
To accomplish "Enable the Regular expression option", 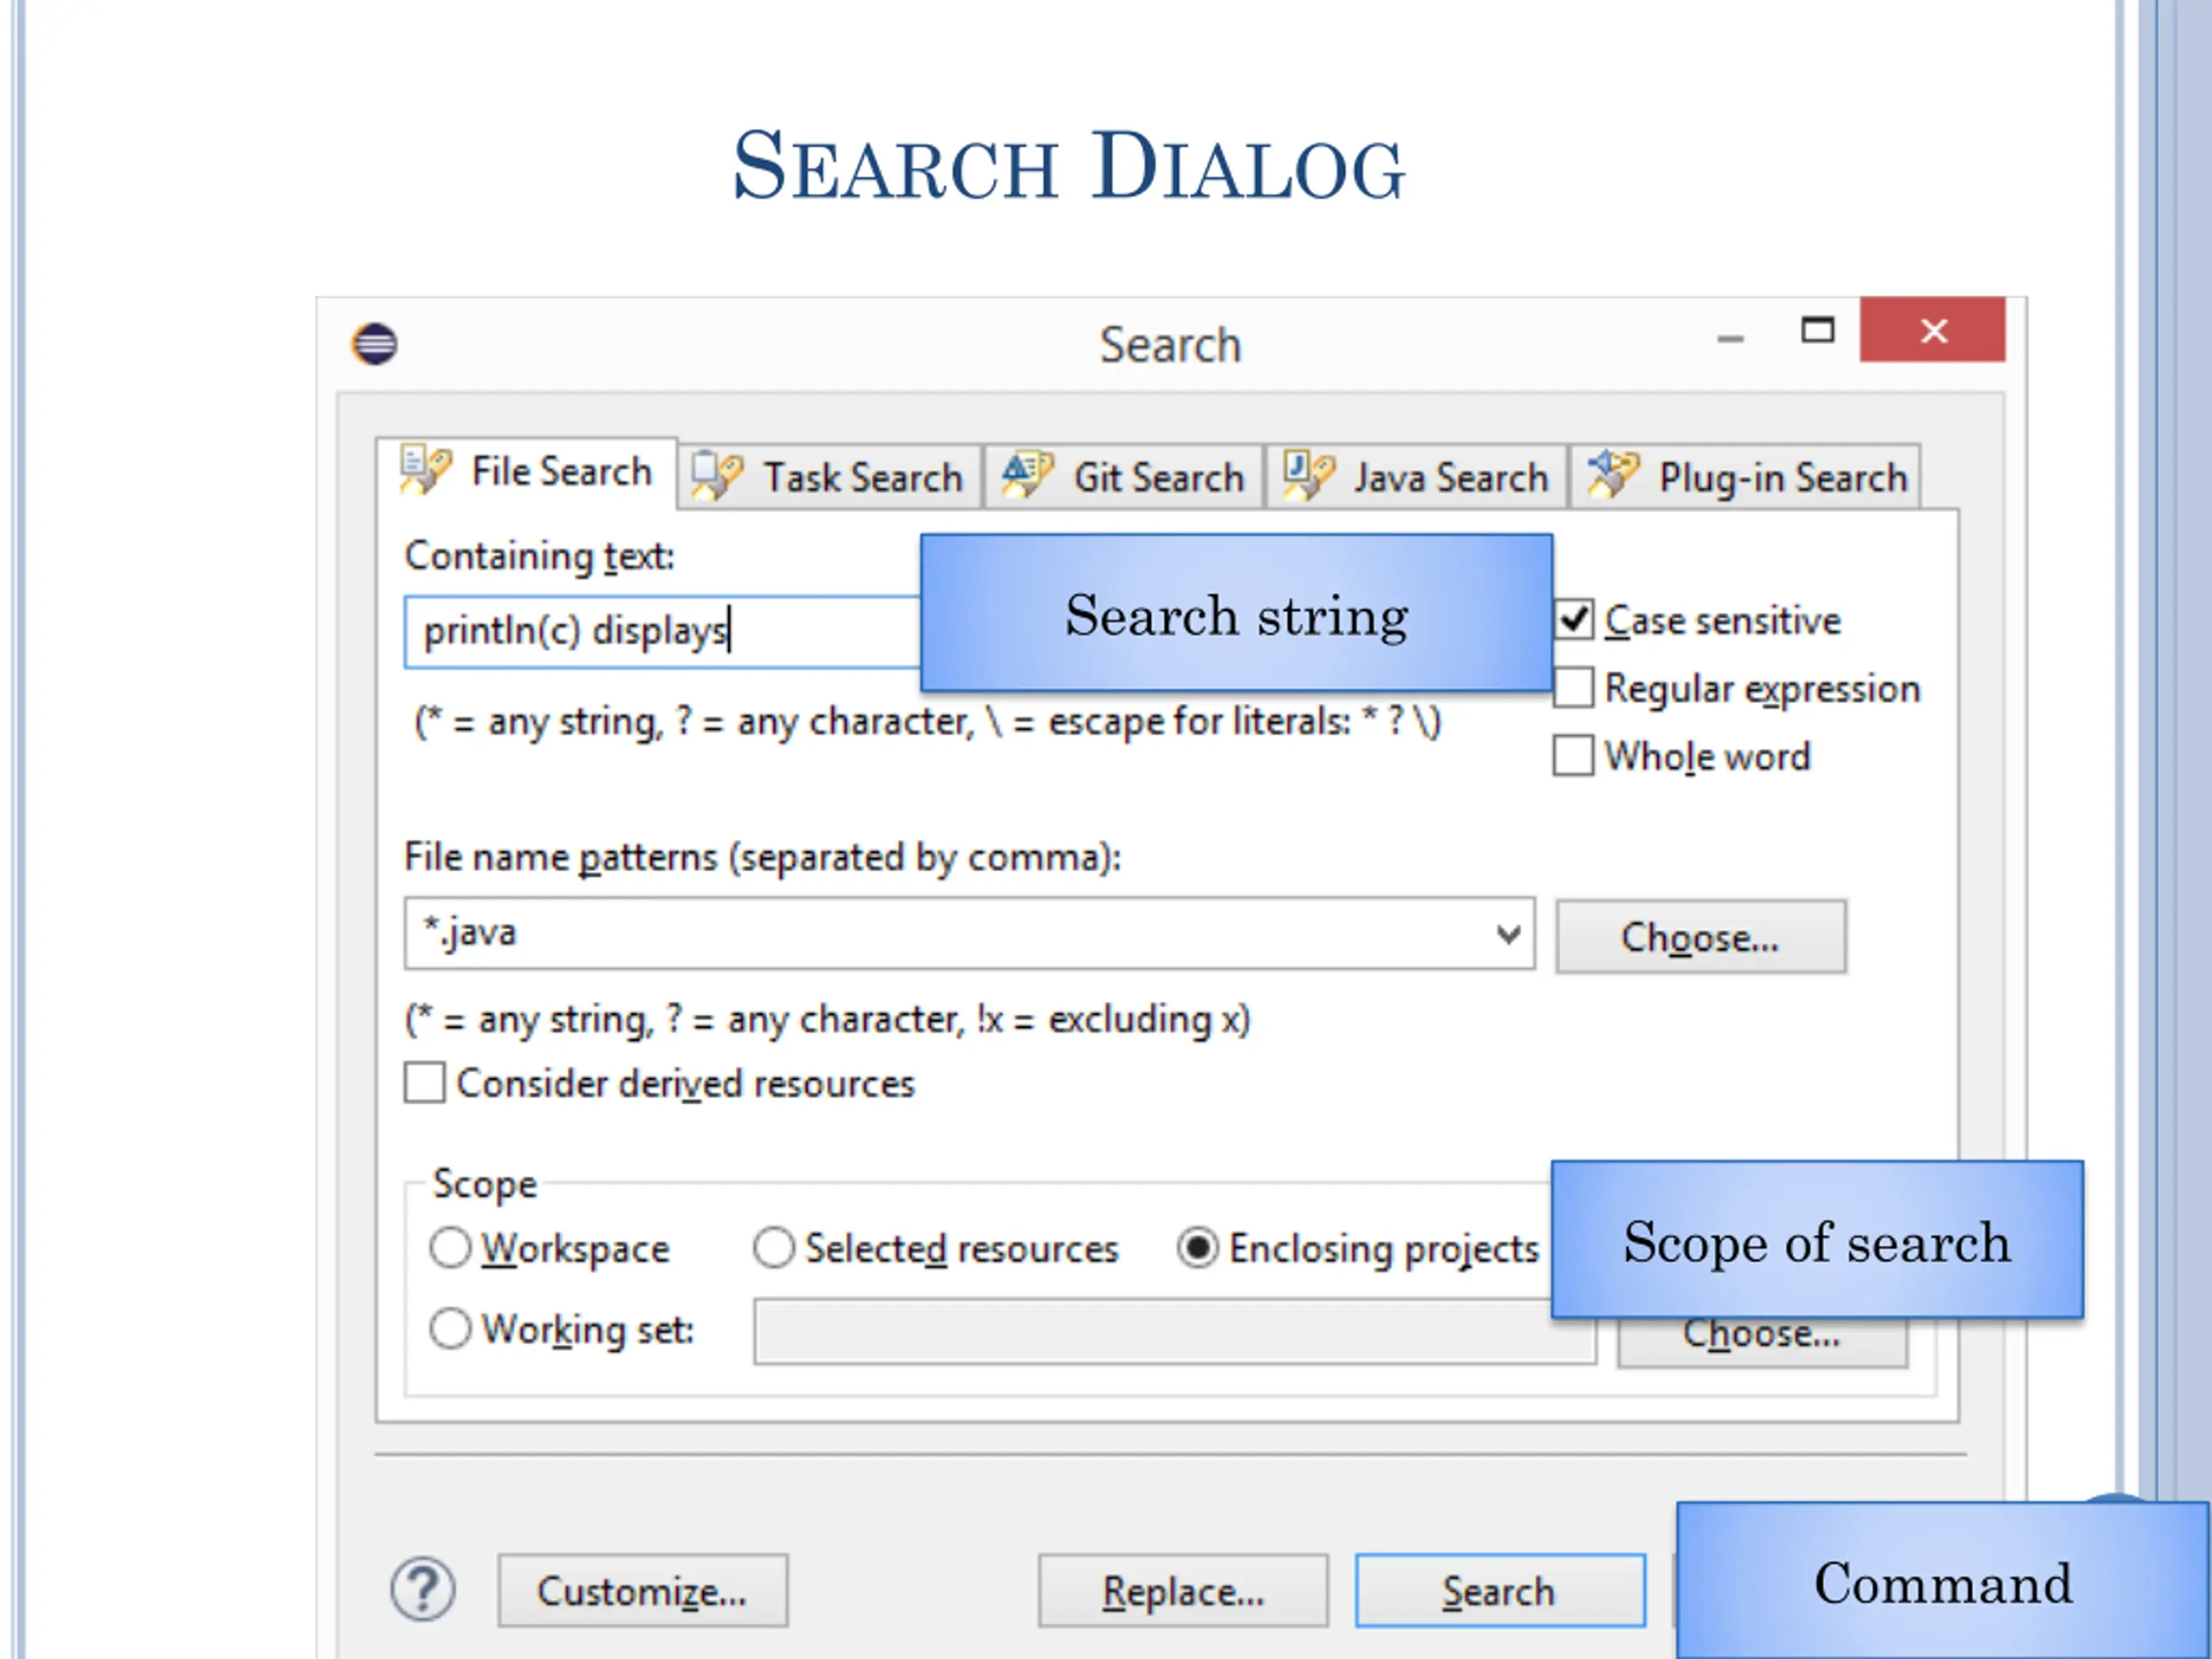I will 1573,688.
